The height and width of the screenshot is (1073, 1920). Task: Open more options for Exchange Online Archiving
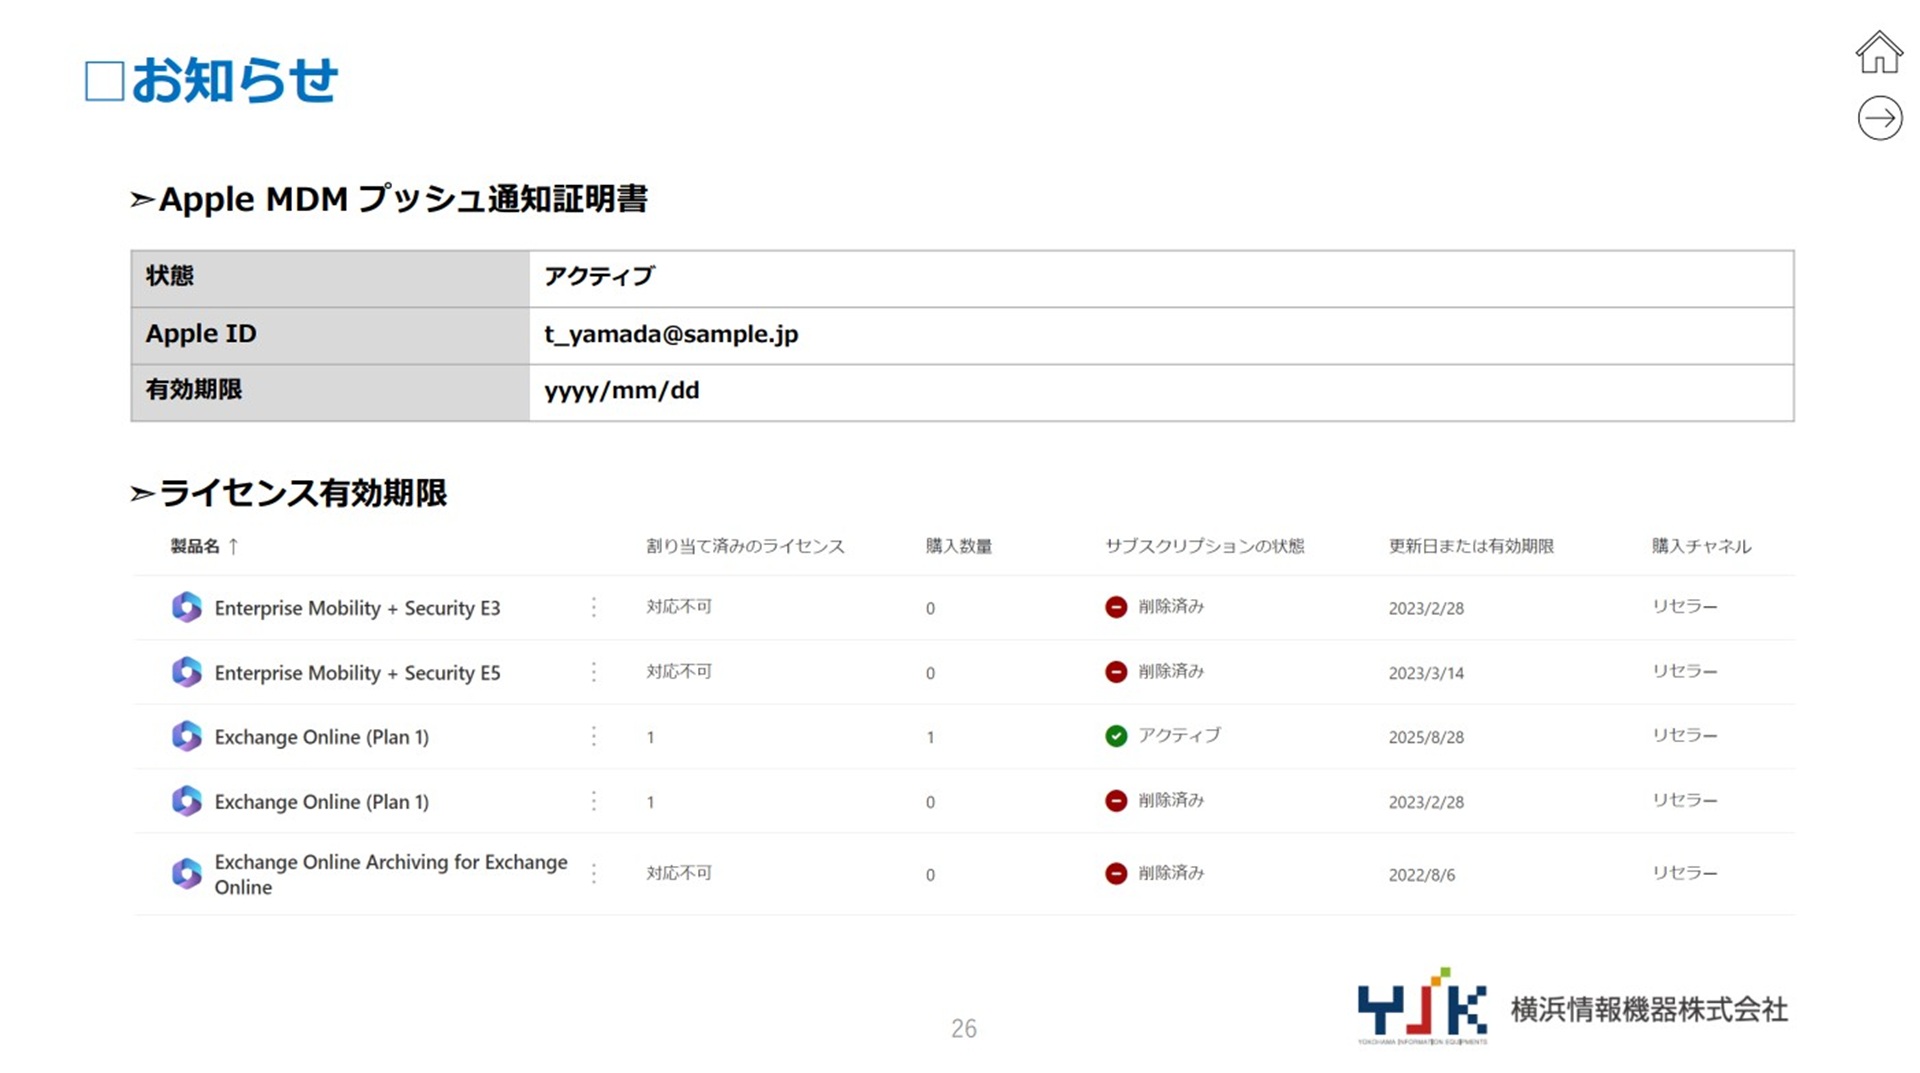pyautogui.click(x=594, y=874)
